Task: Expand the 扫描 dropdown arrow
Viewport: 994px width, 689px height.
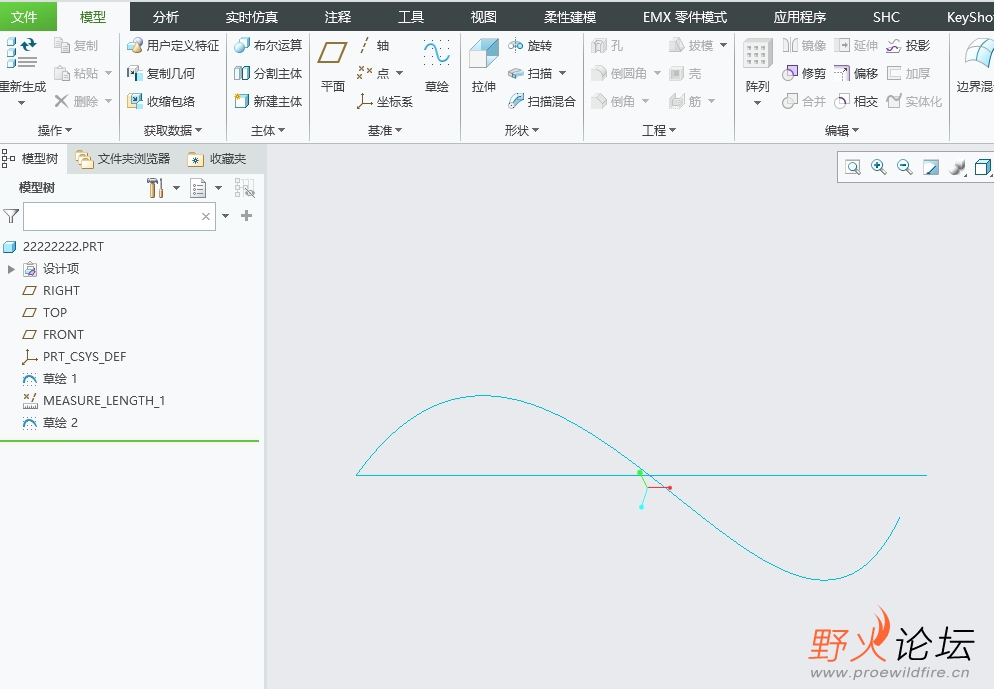Action: (x=562, y=74)
